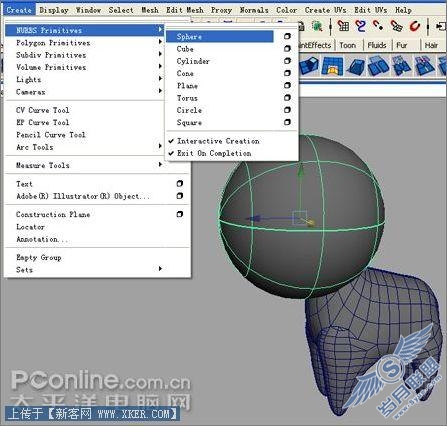This screenshot has height=426, width=447.
Task: Open the Construction Plane option box
Action: 180,214
